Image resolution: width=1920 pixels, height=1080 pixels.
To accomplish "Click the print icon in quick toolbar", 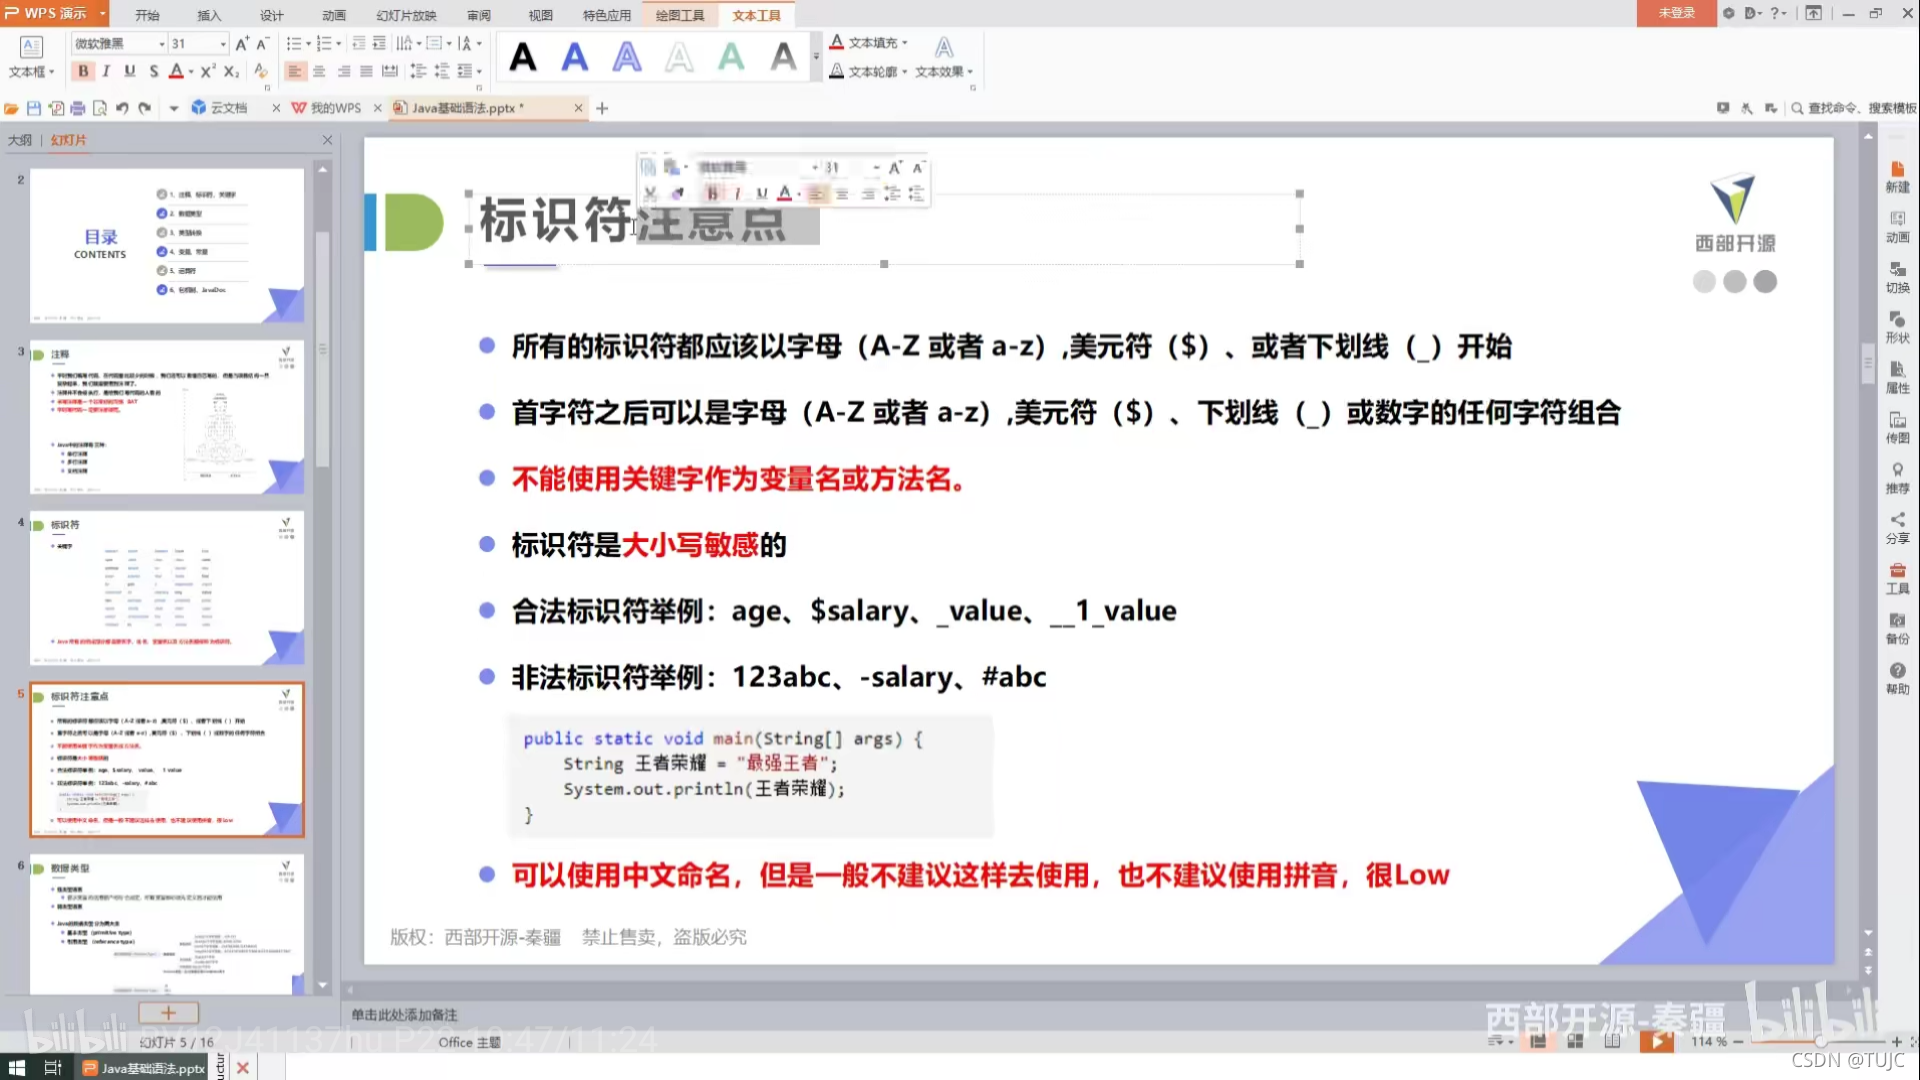I will coord(77,108).
